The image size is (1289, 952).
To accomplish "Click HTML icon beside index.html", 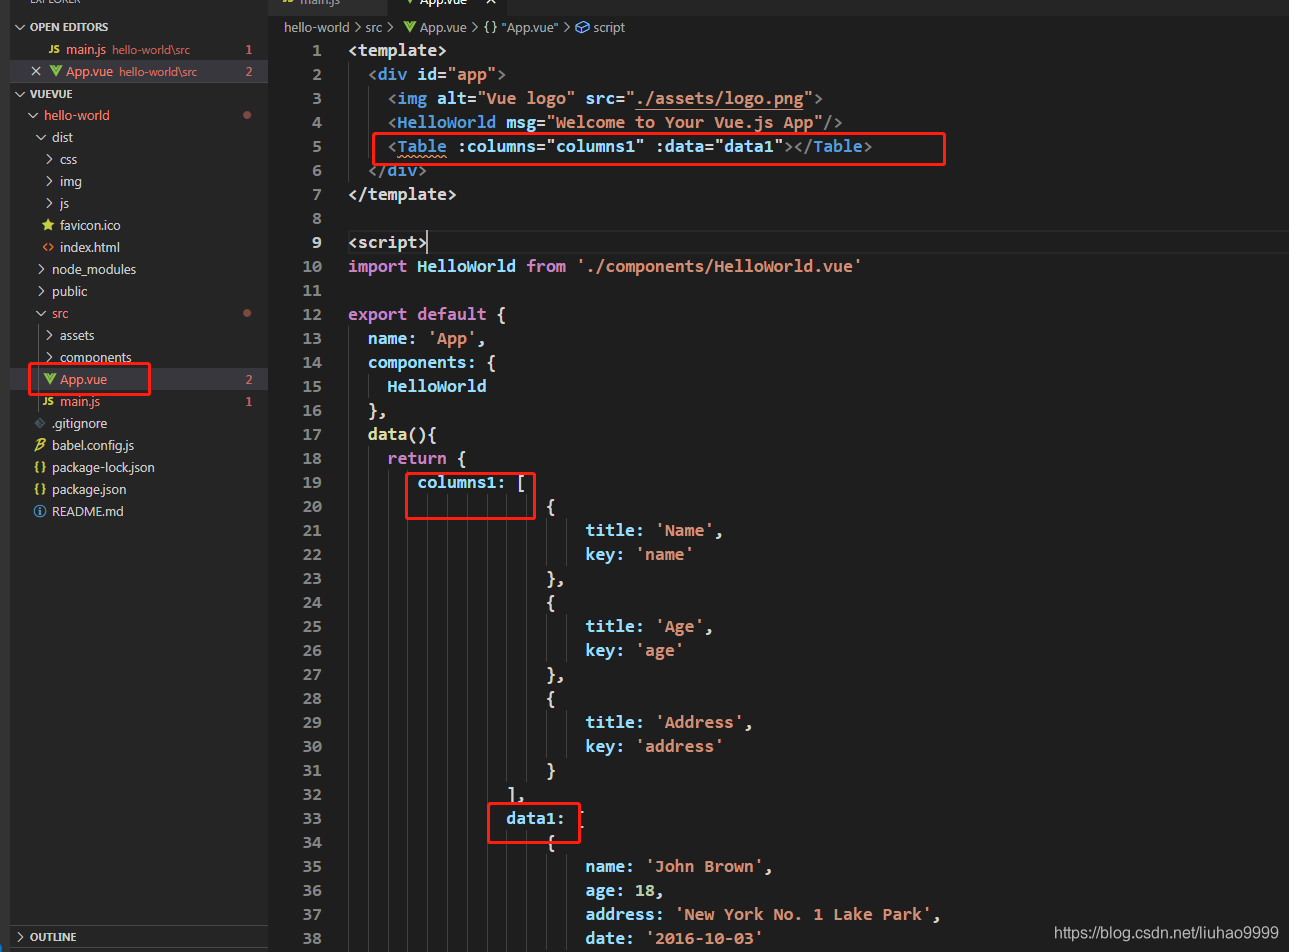I will (x=48, y=247).
